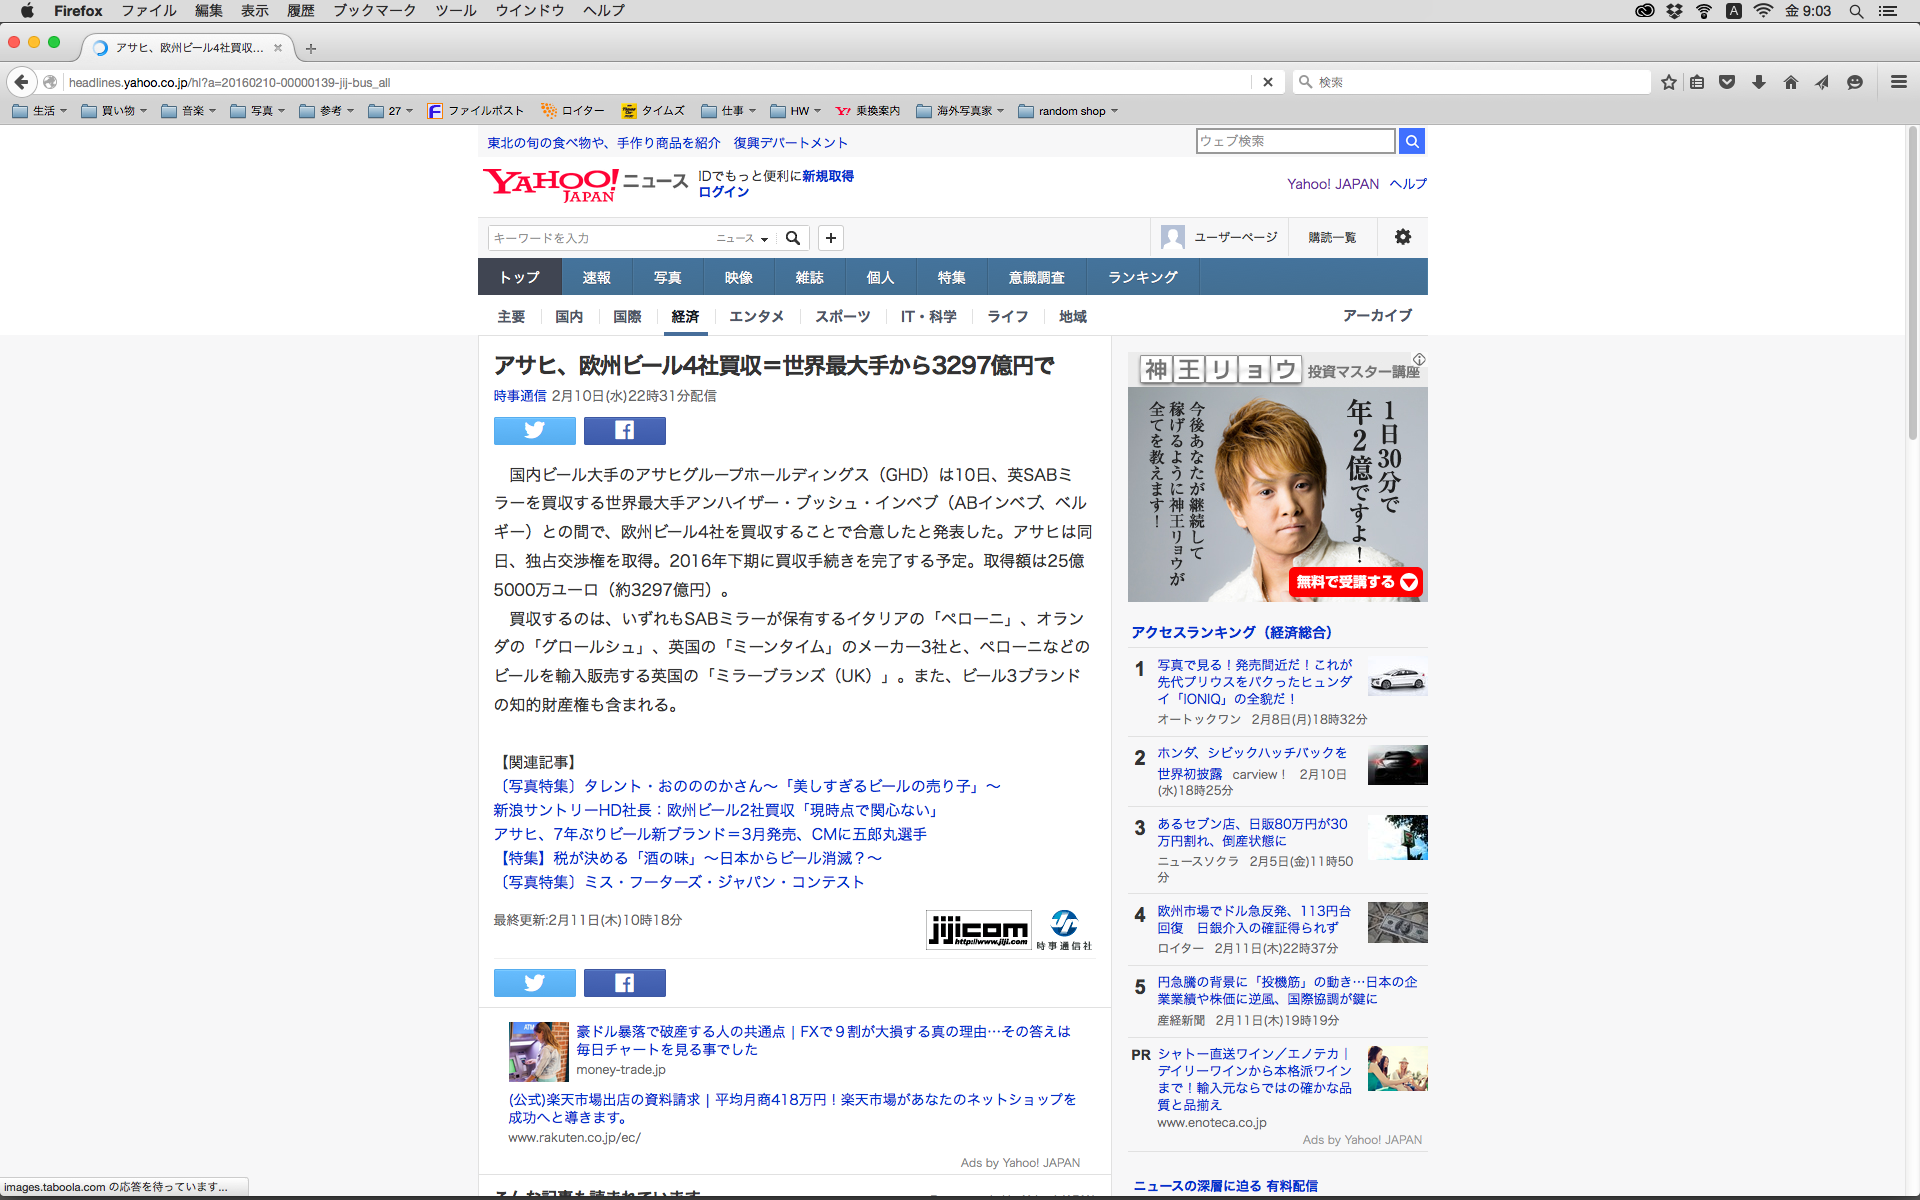Go to the Firefox home page icon
The height and width of the screenshot is (1200, 1920).
pyautogui.click(x=1790, y=82)
